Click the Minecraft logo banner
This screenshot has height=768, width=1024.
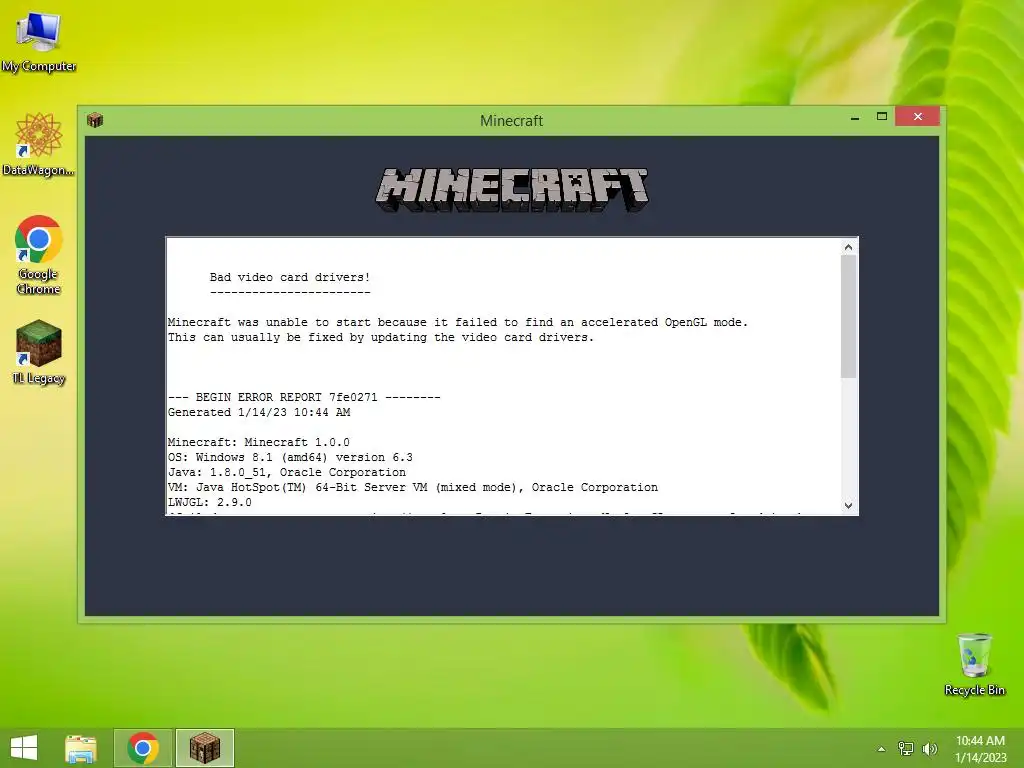pyautogui.click(x=512, y=189)
